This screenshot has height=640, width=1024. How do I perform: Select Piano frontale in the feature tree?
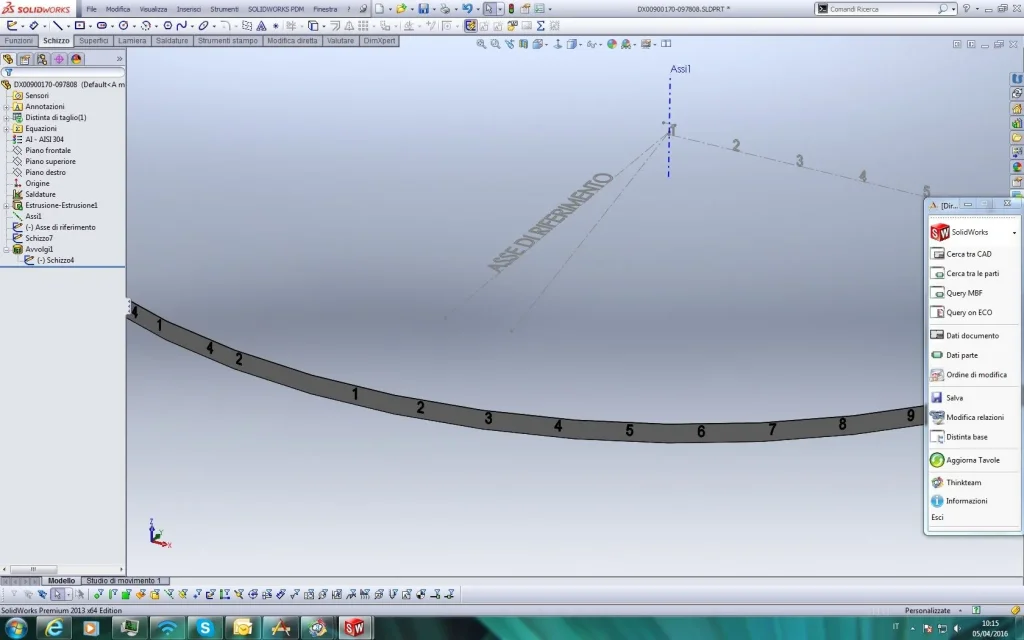tap(48, 150)
